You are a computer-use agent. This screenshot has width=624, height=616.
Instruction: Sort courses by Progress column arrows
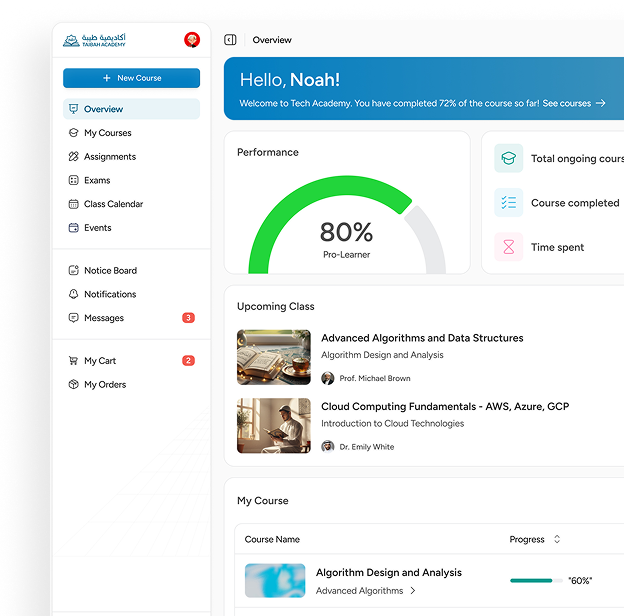coord(557,540)
